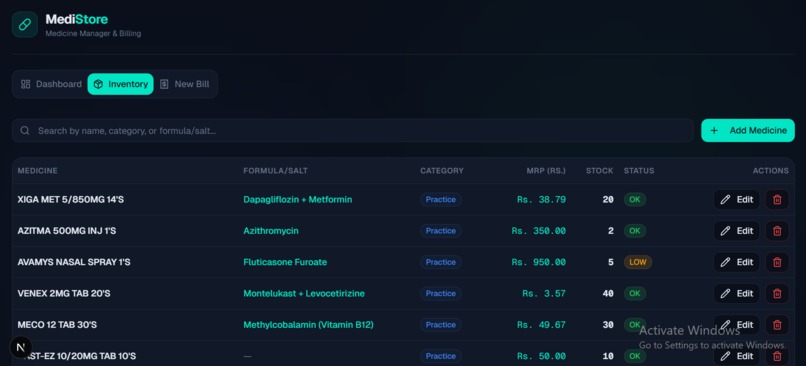Click the round N badge icon
806x366 pixels.
click(x=21, y=347)
